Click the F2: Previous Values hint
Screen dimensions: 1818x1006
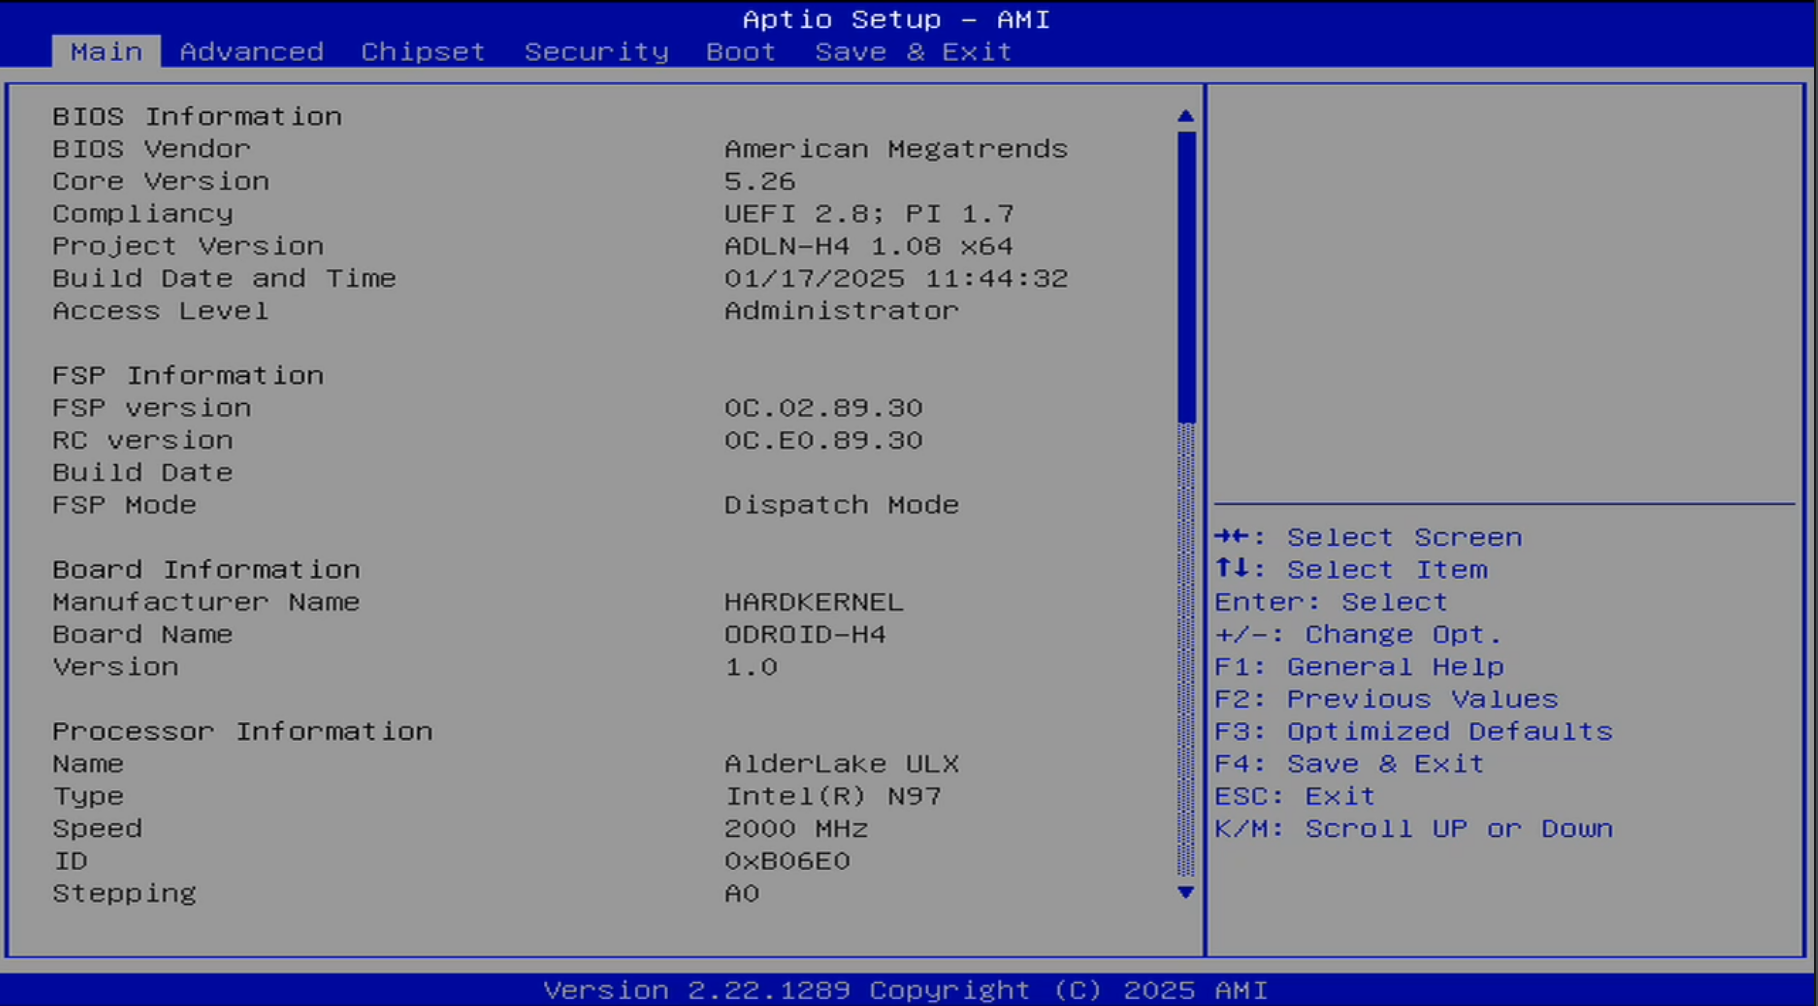[x=1385, y=699]
